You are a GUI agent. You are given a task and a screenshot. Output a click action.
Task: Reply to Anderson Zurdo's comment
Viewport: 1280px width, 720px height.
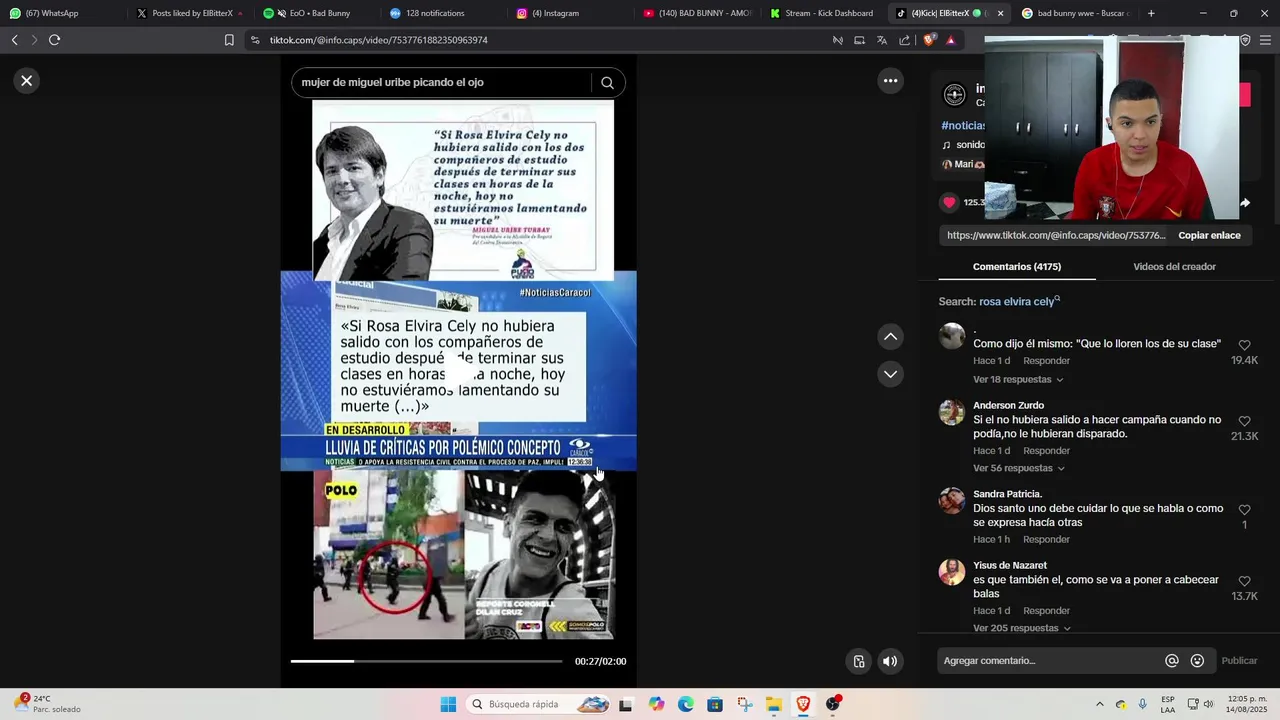tap(1046, 451)
